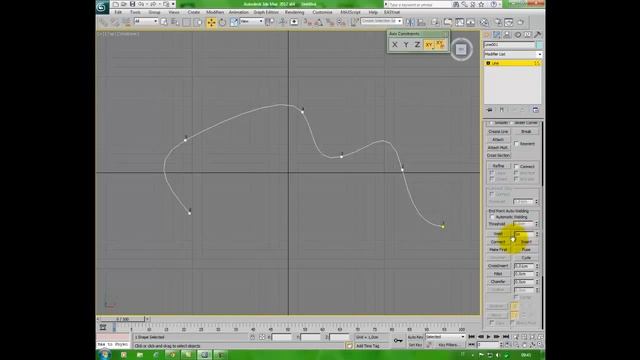Click the Rendered Frame Window icon
This screenshot has height=360, width=640.
509,22
